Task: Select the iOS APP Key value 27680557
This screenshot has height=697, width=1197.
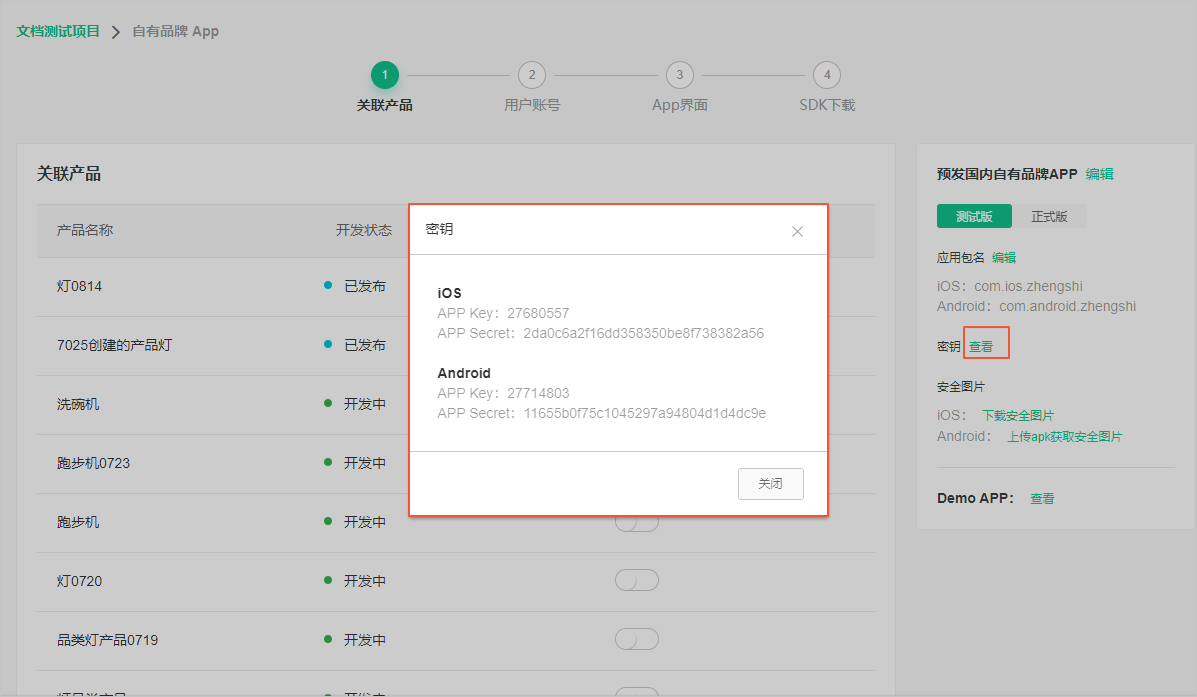Action: point(538,313)
